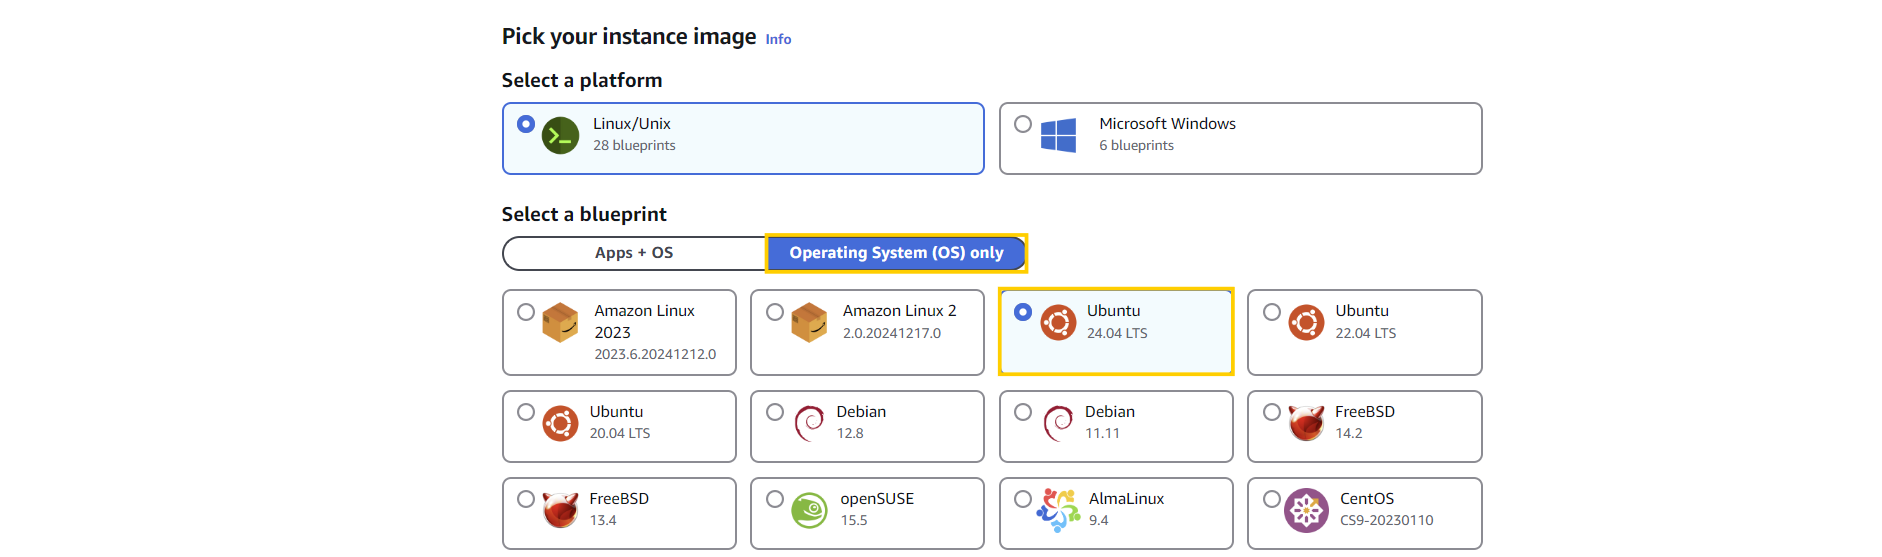
Task: Click the Ubuntu 20.04 LTS logo icon
Action: point(560,424)
